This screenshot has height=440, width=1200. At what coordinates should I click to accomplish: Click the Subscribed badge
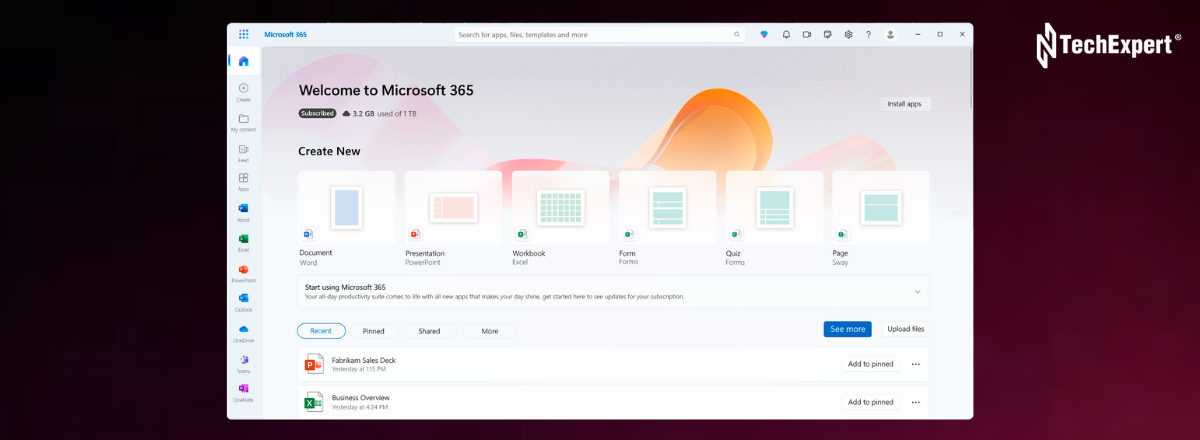317,114
